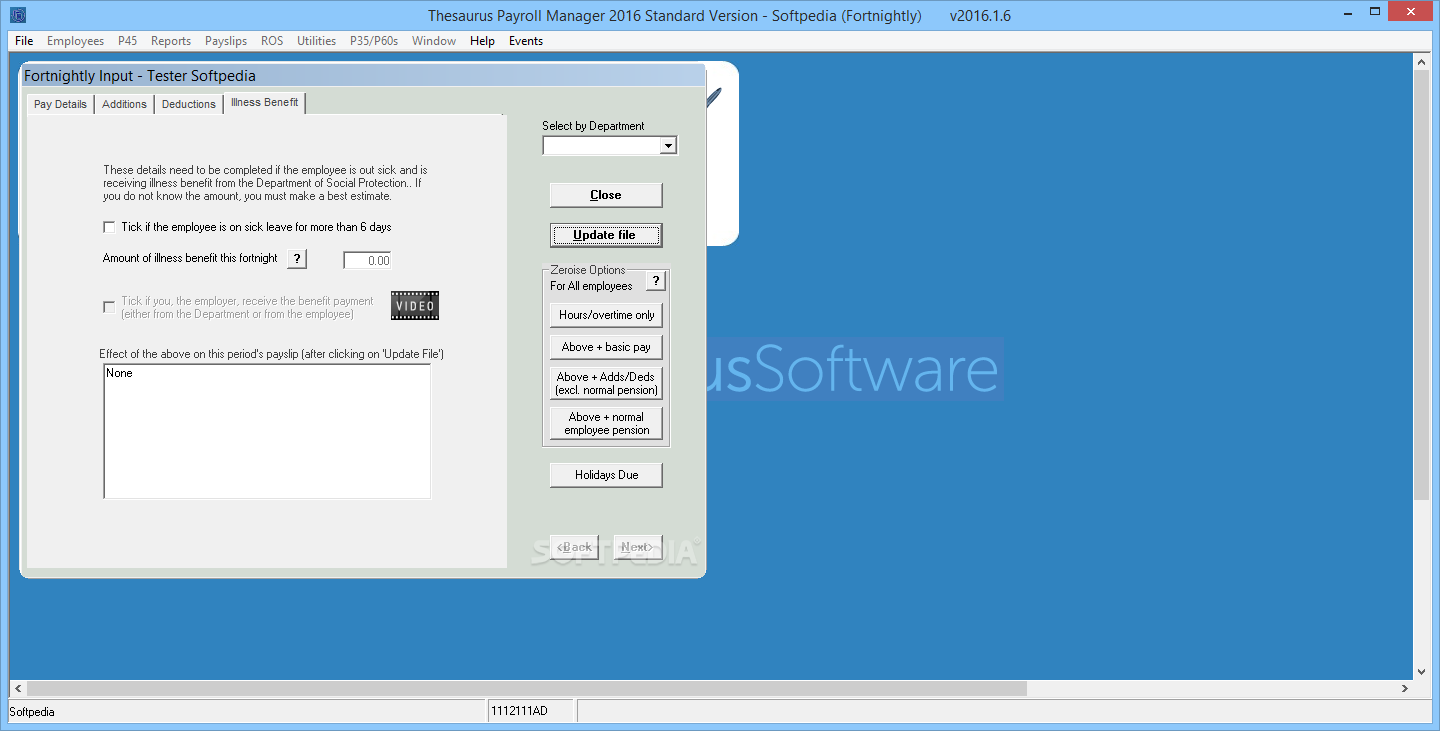Click the scroll left arrow
The image size is (1440, 731).
point(18,689)
